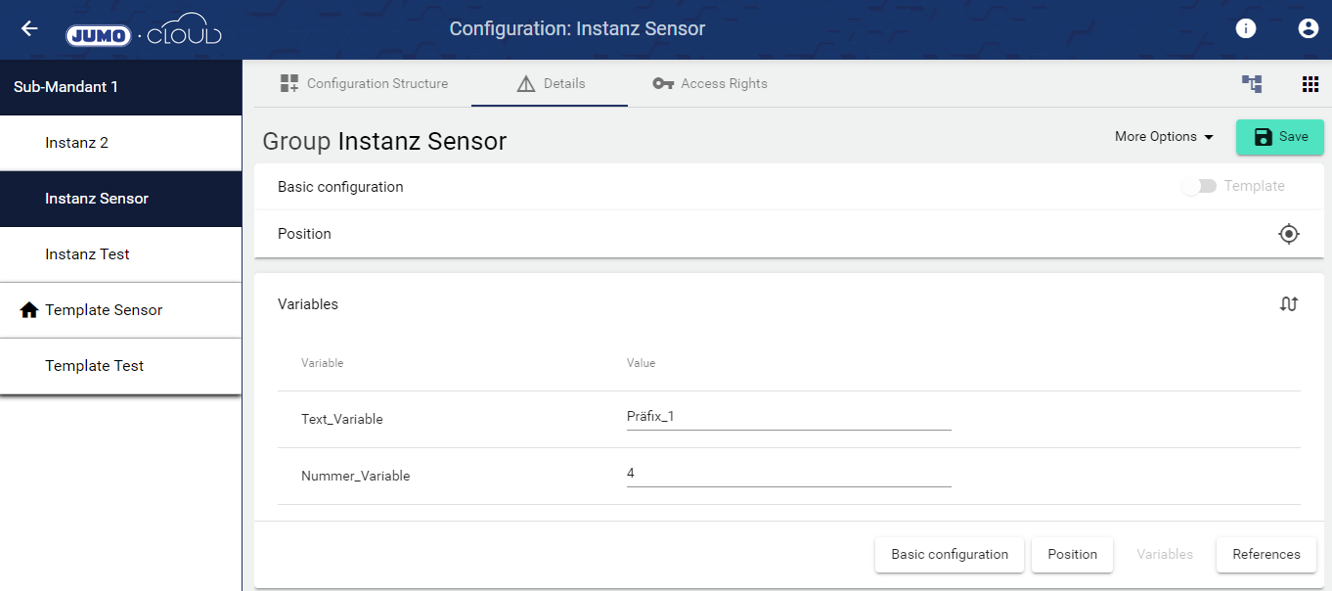Click the Save button
Image resolution: width=1332 pixels, height=591 pixels.
1279,137
